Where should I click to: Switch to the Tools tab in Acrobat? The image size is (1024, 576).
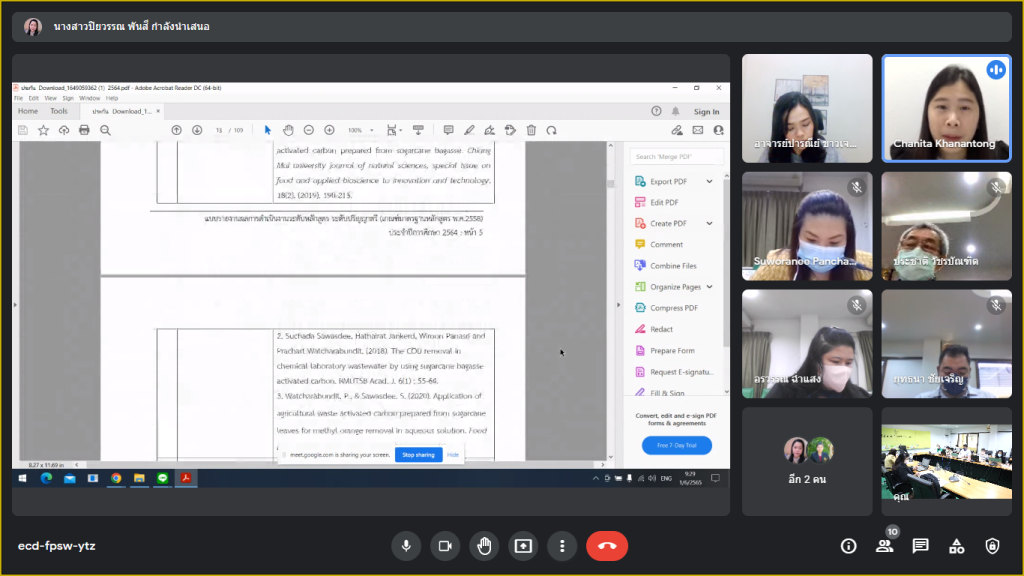(59, 112)
